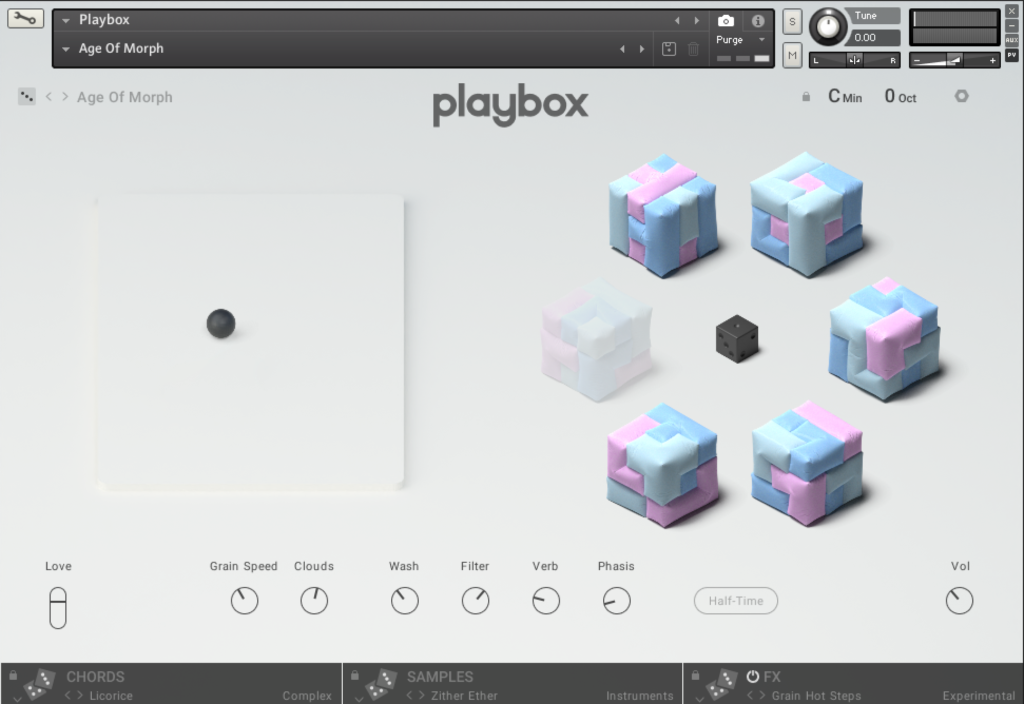Image resolution: width=1024 pixels, height=704 pixels.
Task: Toggle the PV button at top right
Action: coord(1012,56)
